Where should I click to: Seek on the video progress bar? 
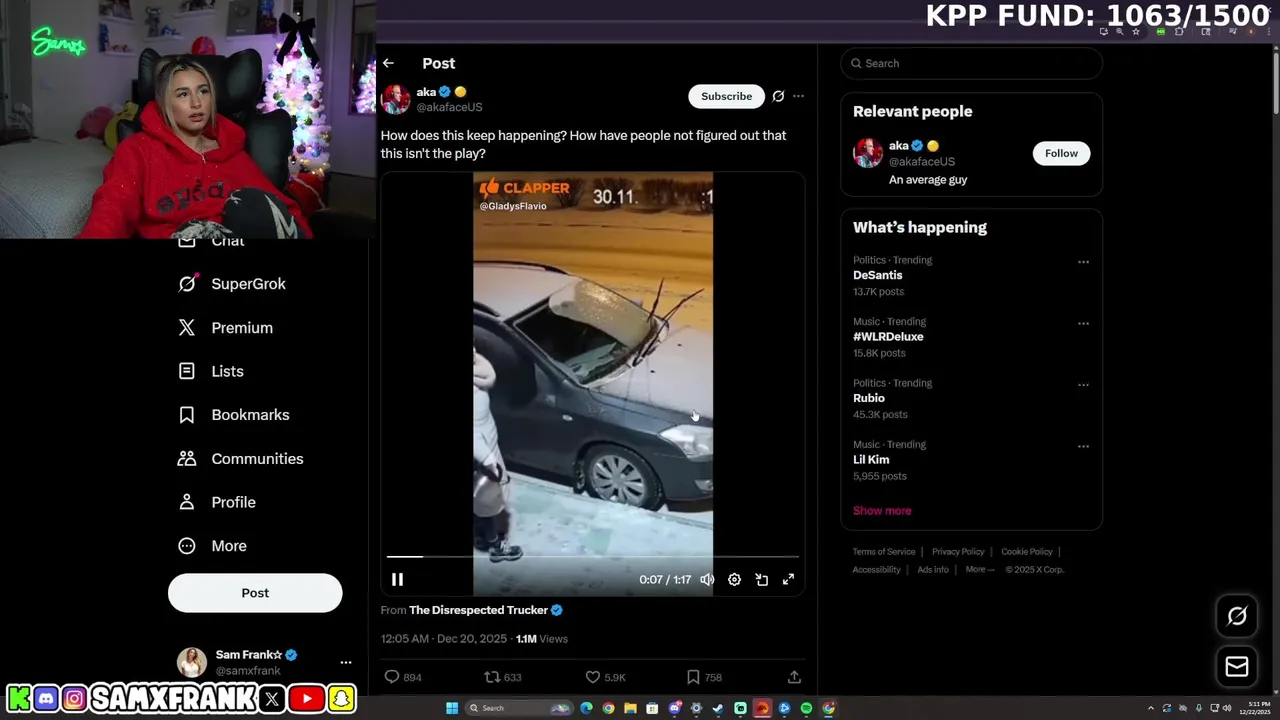pyautogui.click(x=593, y=556)
